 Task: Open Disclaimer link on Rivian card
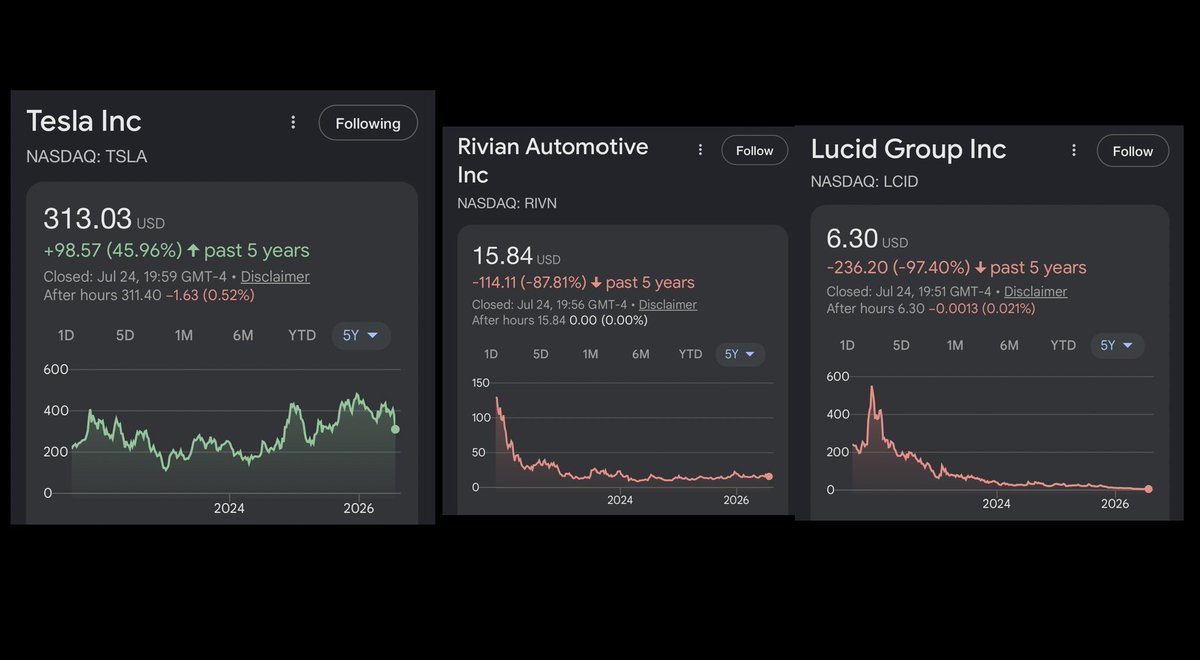point(668,304)
